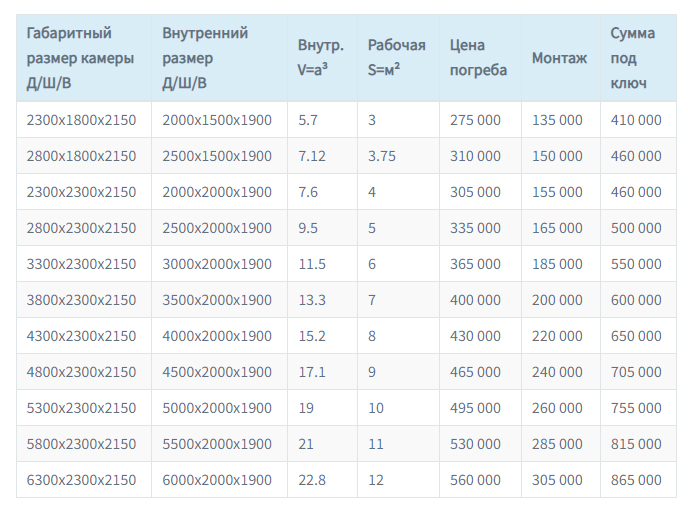Select the cell '5500x2000x1900'
Image resolution: width=688 pixels, height=510 pixels.
pyautogui.click(x=219, y=444)
